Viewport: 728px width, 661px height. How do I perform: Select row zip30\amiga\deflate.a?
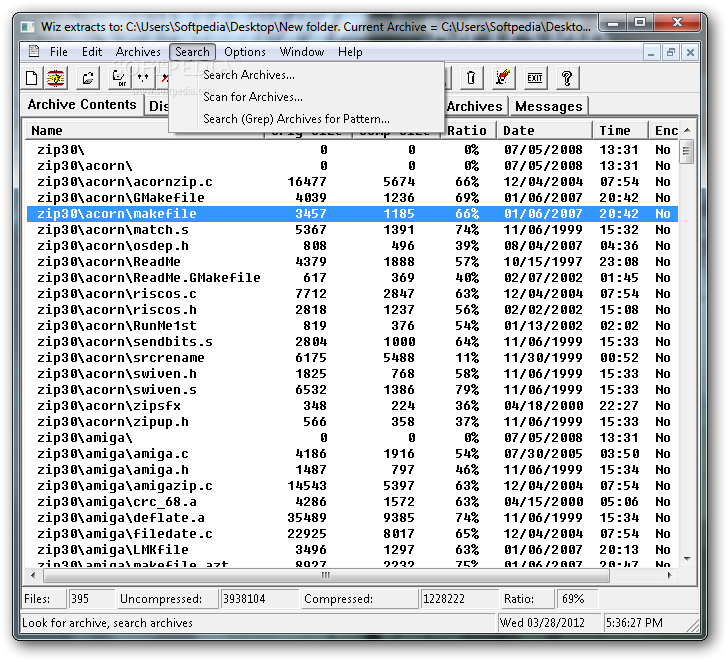point(352,518)
